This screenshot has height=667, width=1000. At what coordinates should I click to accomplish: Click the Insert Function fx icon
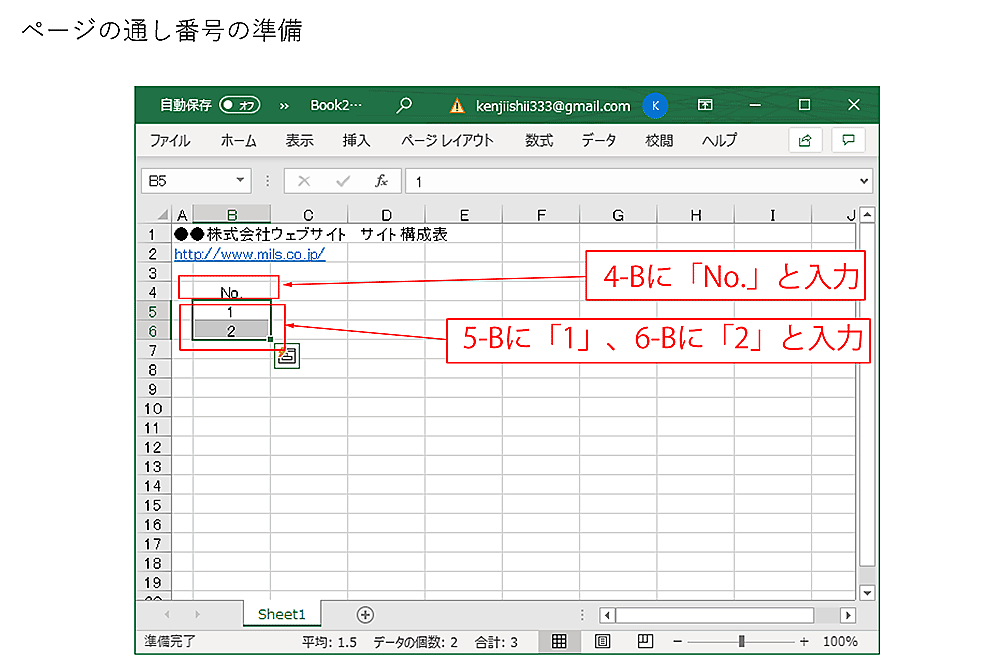pos(381,181)
